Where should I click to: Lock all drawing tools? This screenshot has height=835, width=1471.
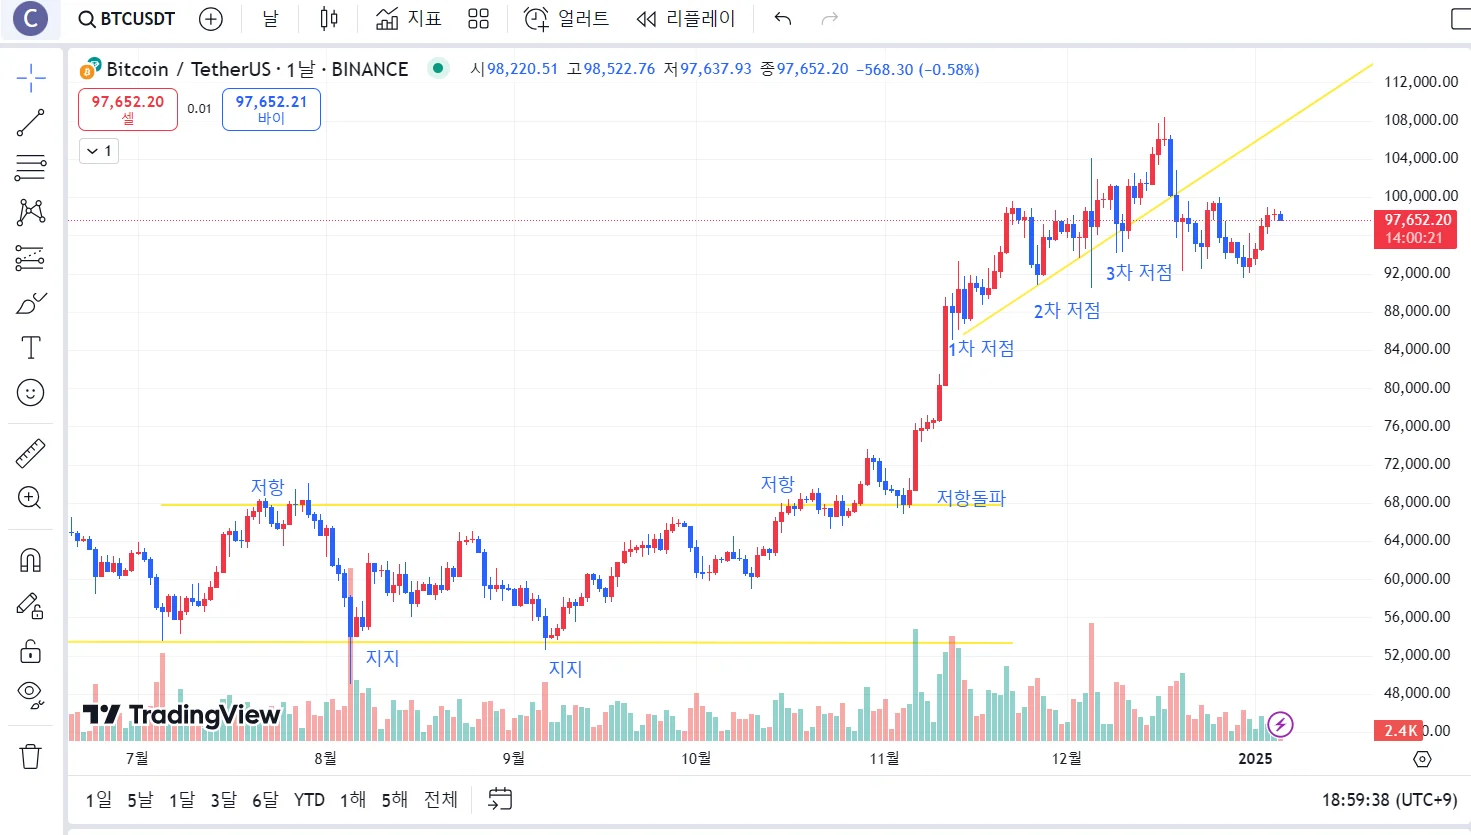[31, 651]
